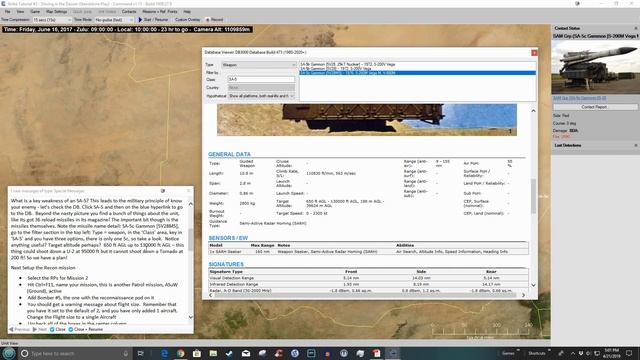Open the Map Settings menu
The height and width of the screenshot is (360, 640).
click(56, 11)
